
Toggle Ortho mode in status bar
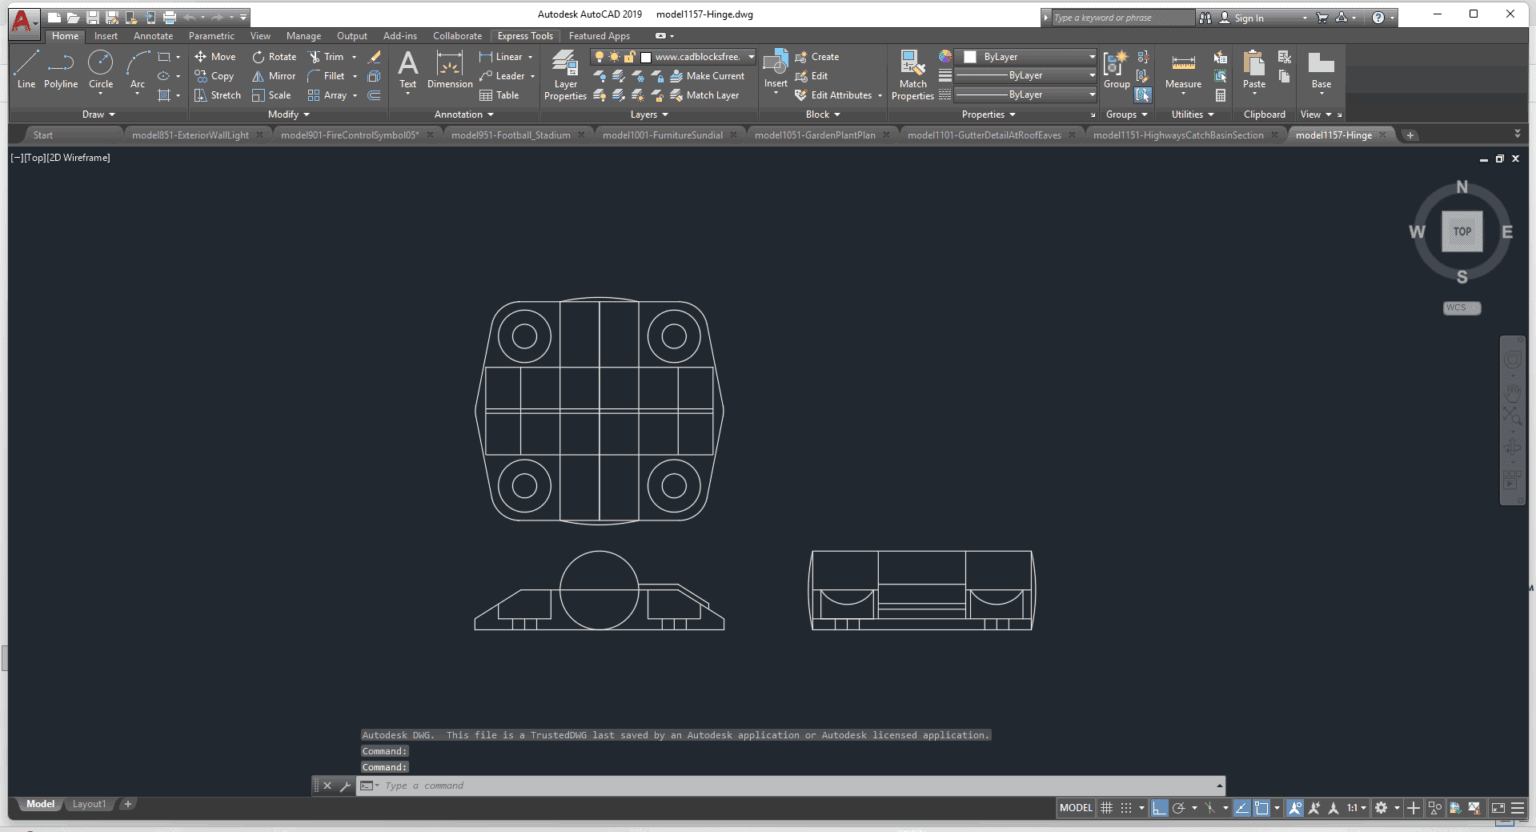click(1159, 807)
